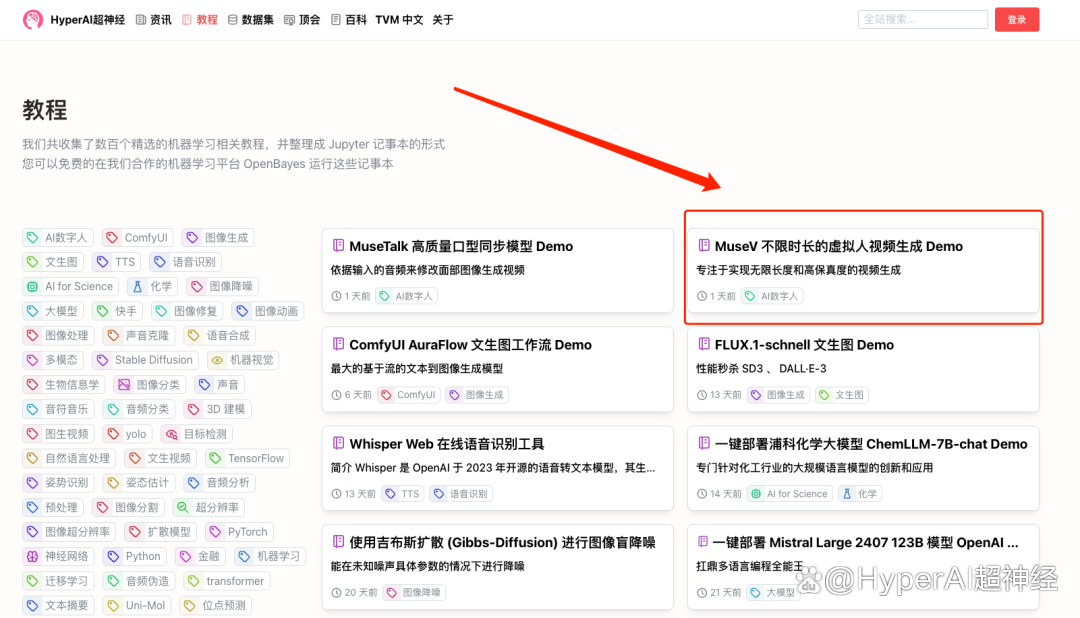Click the notebook icon beside Gibbs-Diffusion title
This screenshot has width=1080, height=618.
338,542
